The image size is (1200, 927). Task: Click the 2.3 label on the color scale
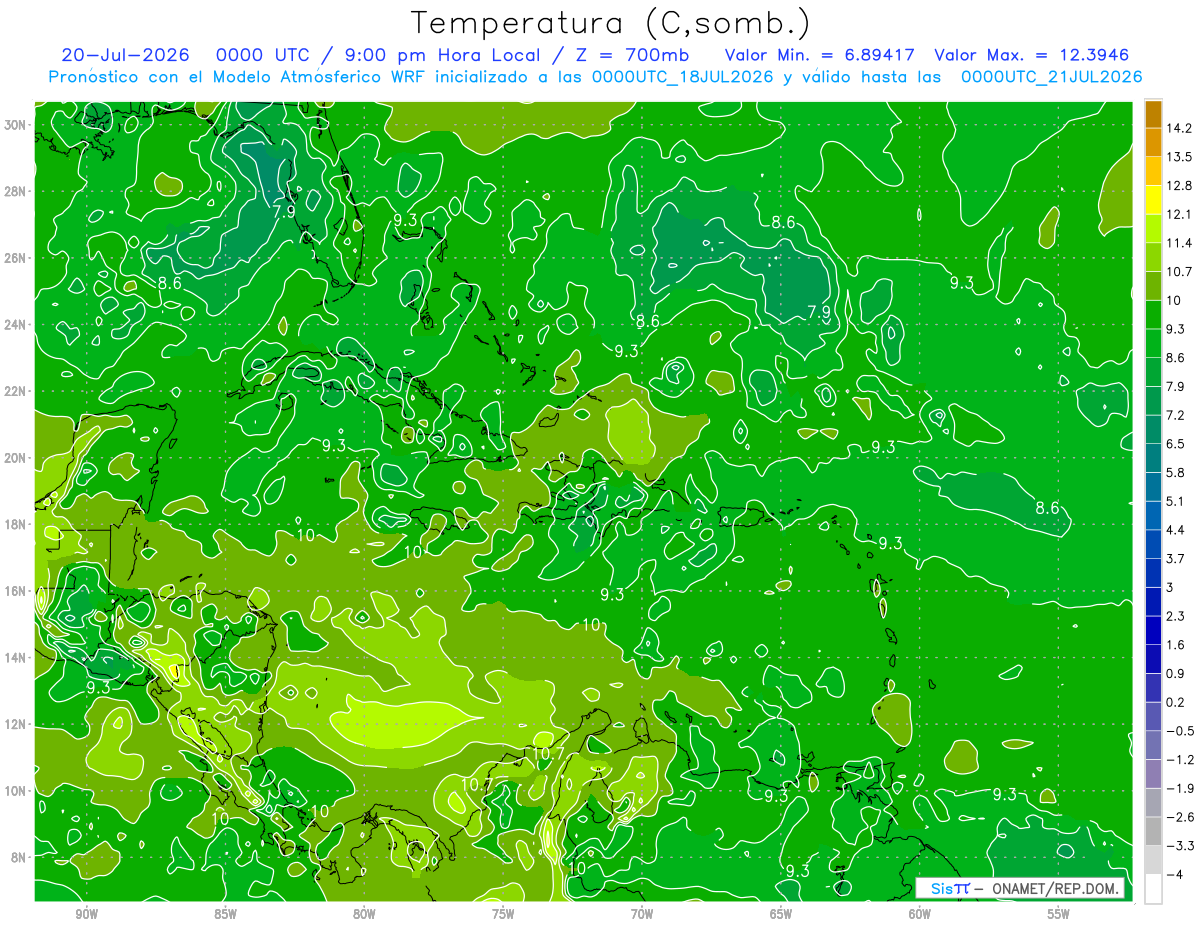tap(1175, 616)
